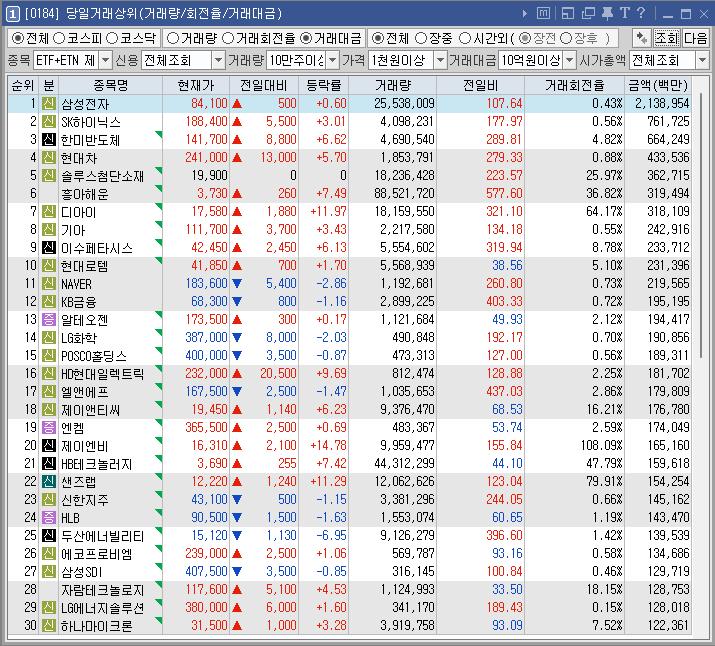The height and width of the screenshot is (646, 715).
Task: Sort by the 현재가 column header
Action: click(196, 85)
